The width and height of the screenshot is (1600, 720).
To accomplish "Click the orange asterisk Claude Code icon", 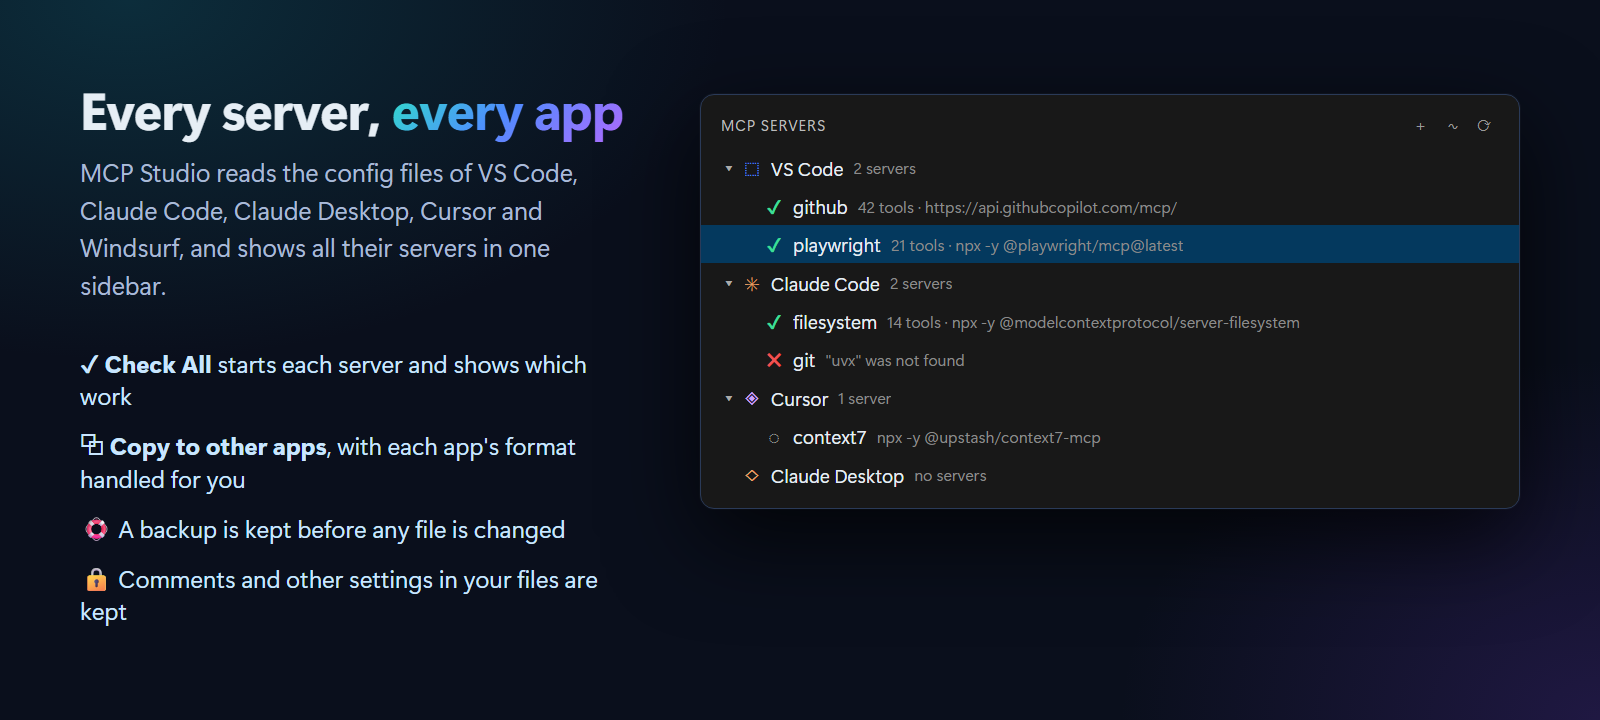I will click(752, 284).
